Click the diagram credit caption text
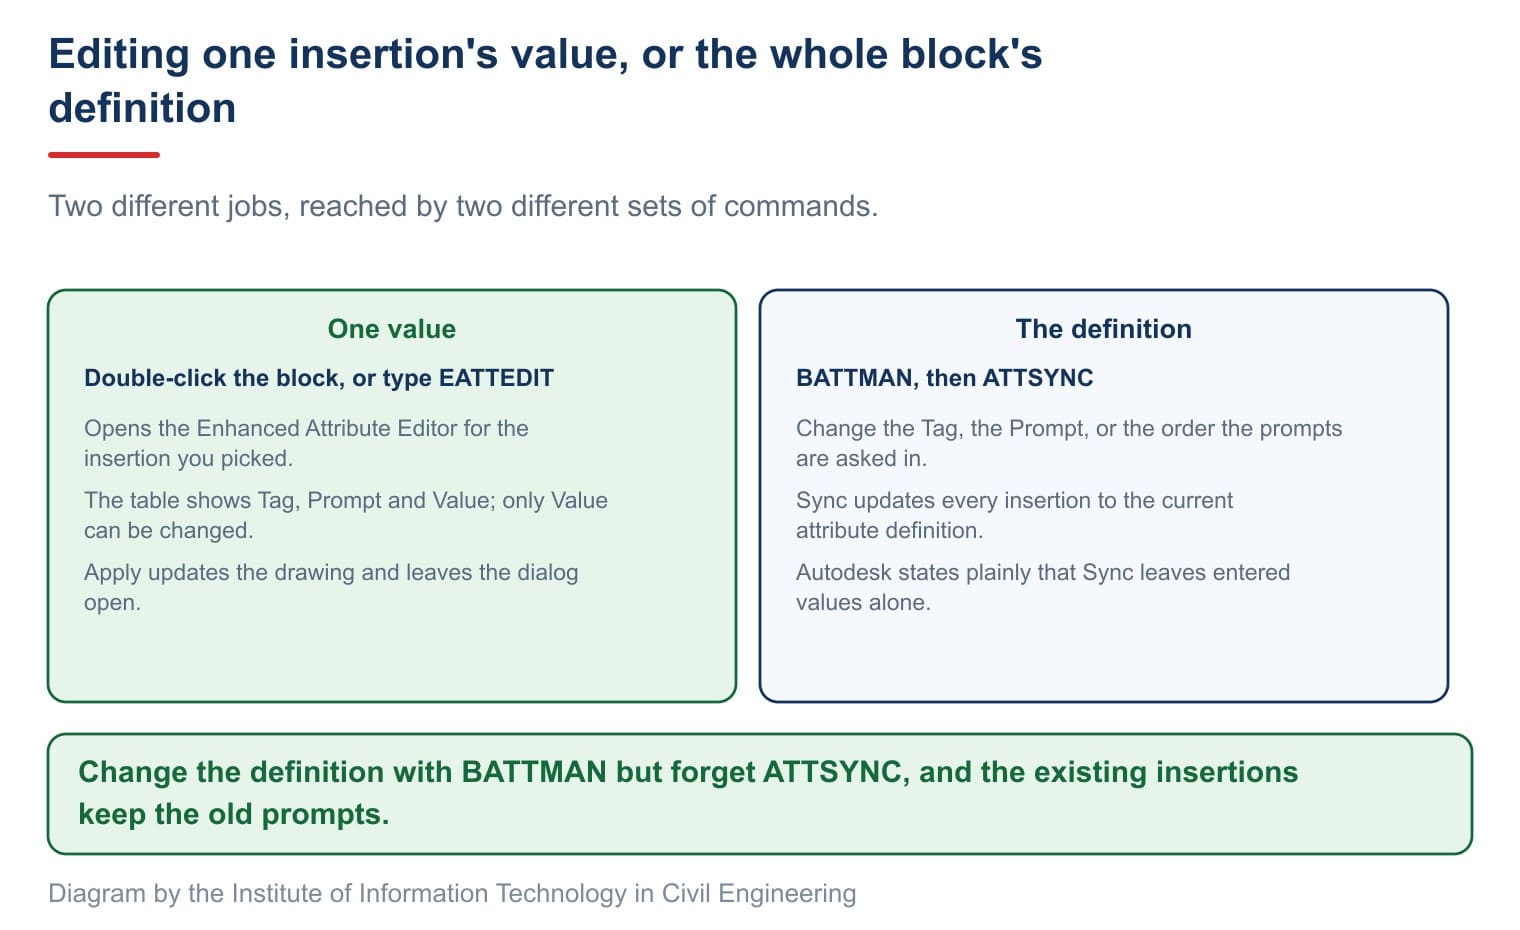The image size is (1520, 930). point(452,893)
